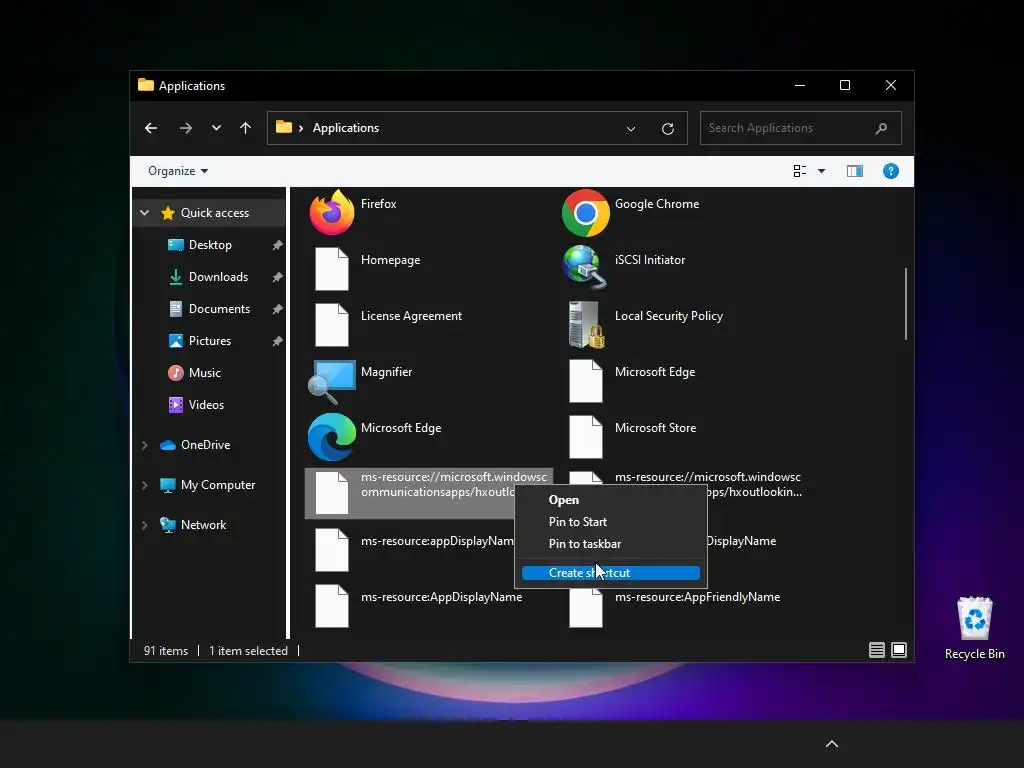The height and width of the screenshot is (768, 1024).
Task: Open the Firefox application icon
Action: (x=332, y=212)
